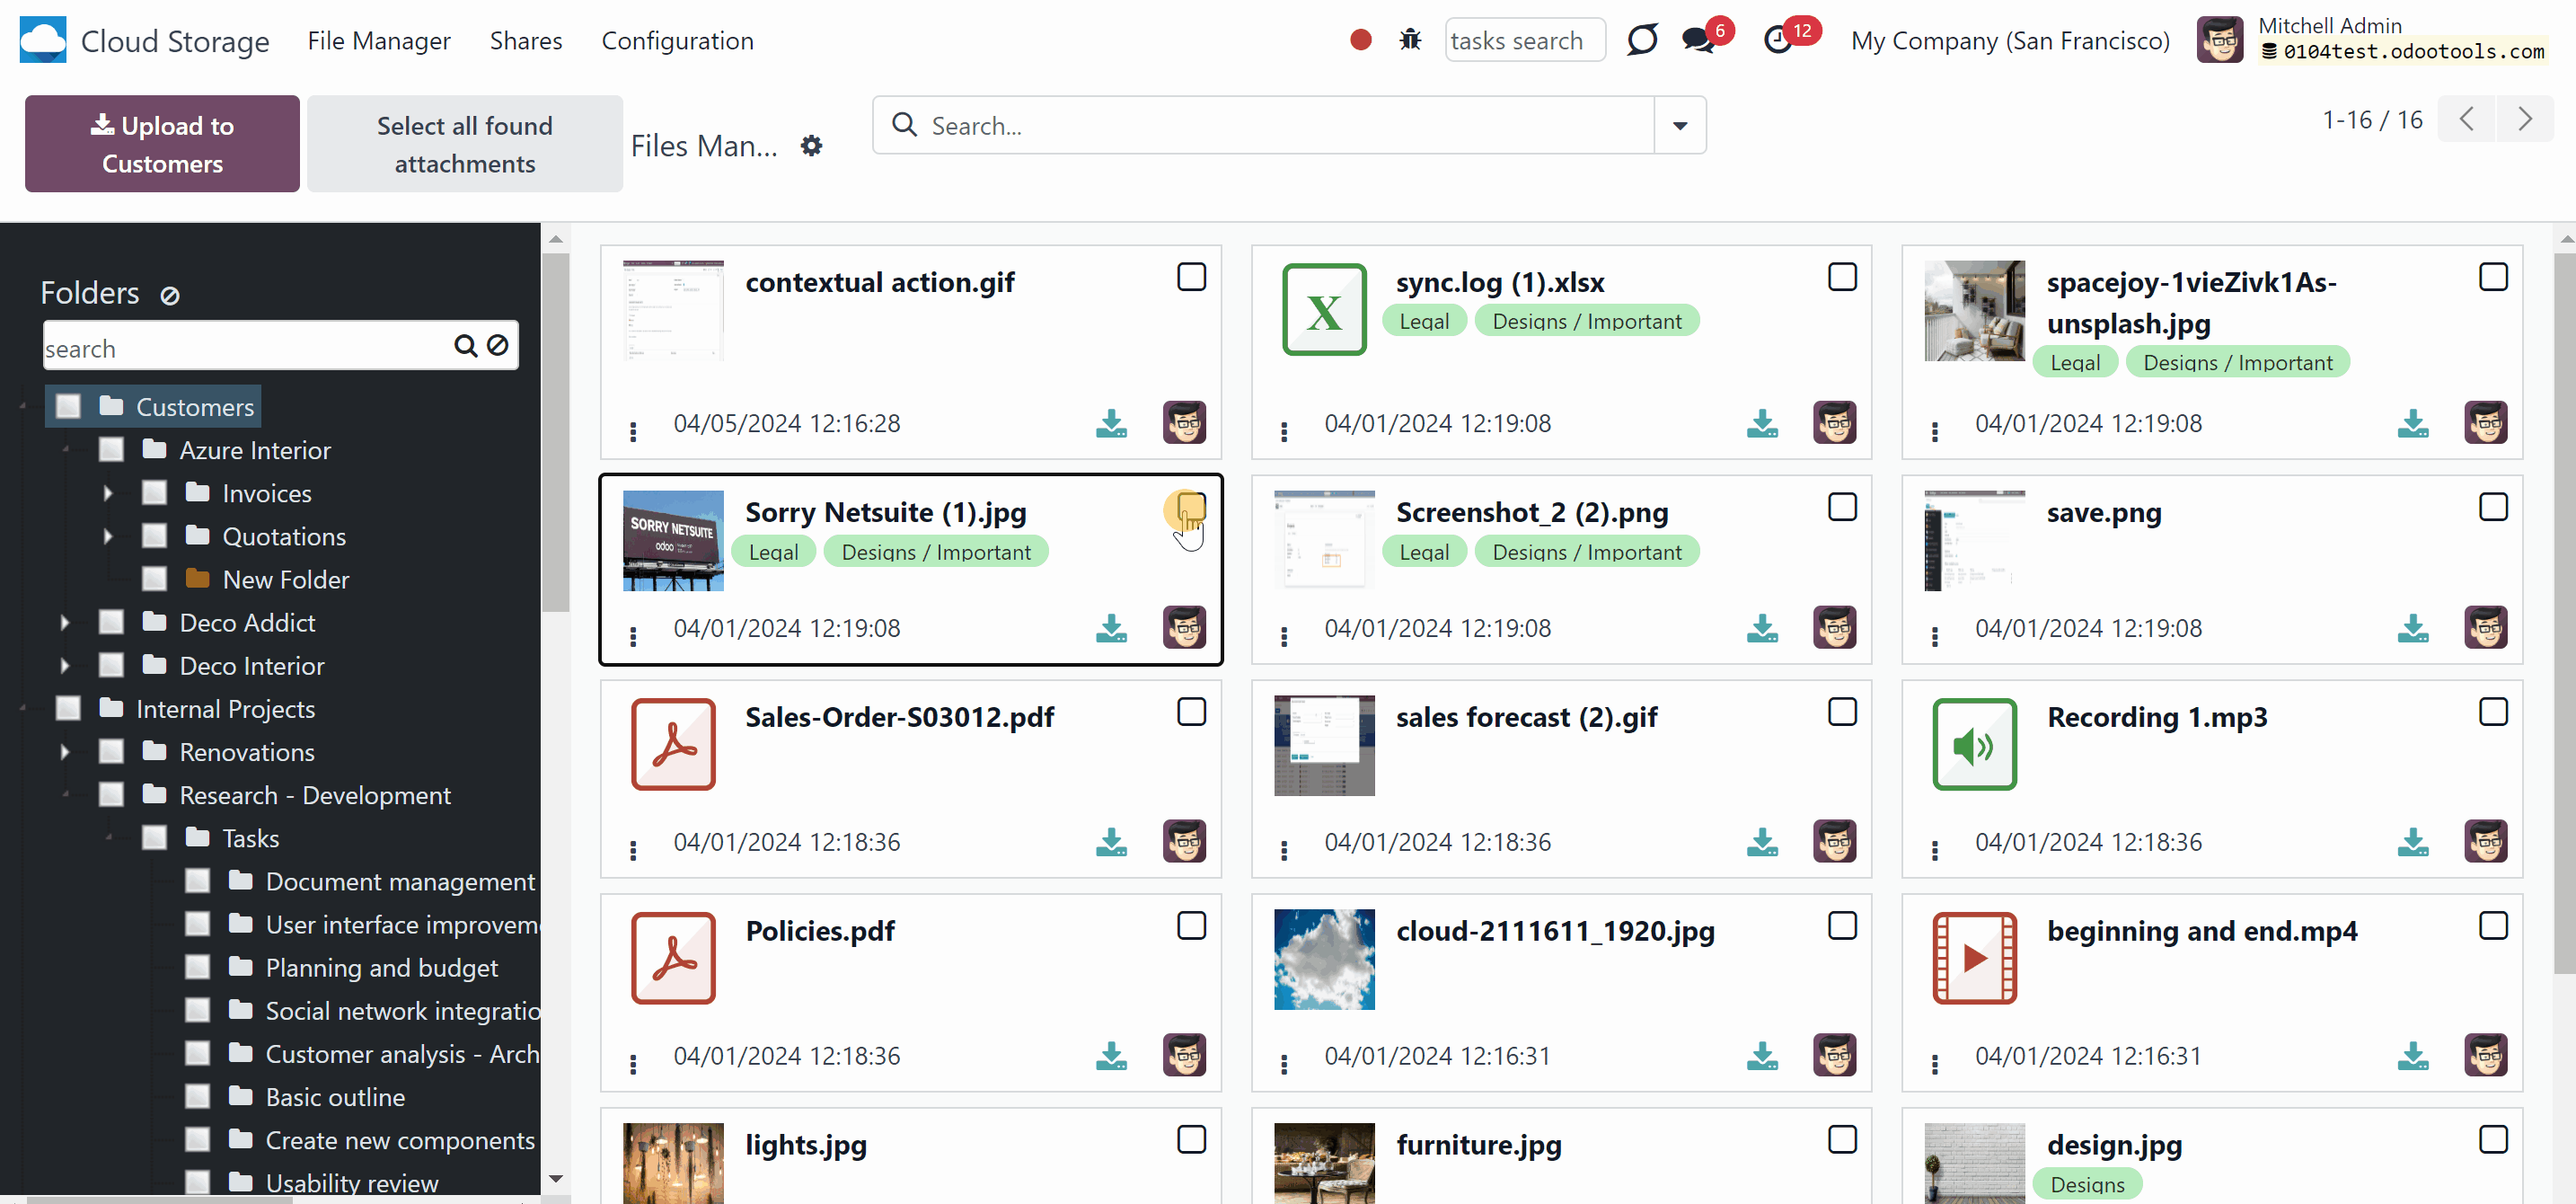Click the Folders panel scroll-down arrow
The height and width of the screenshot is (1204, 2576).
556,1180
